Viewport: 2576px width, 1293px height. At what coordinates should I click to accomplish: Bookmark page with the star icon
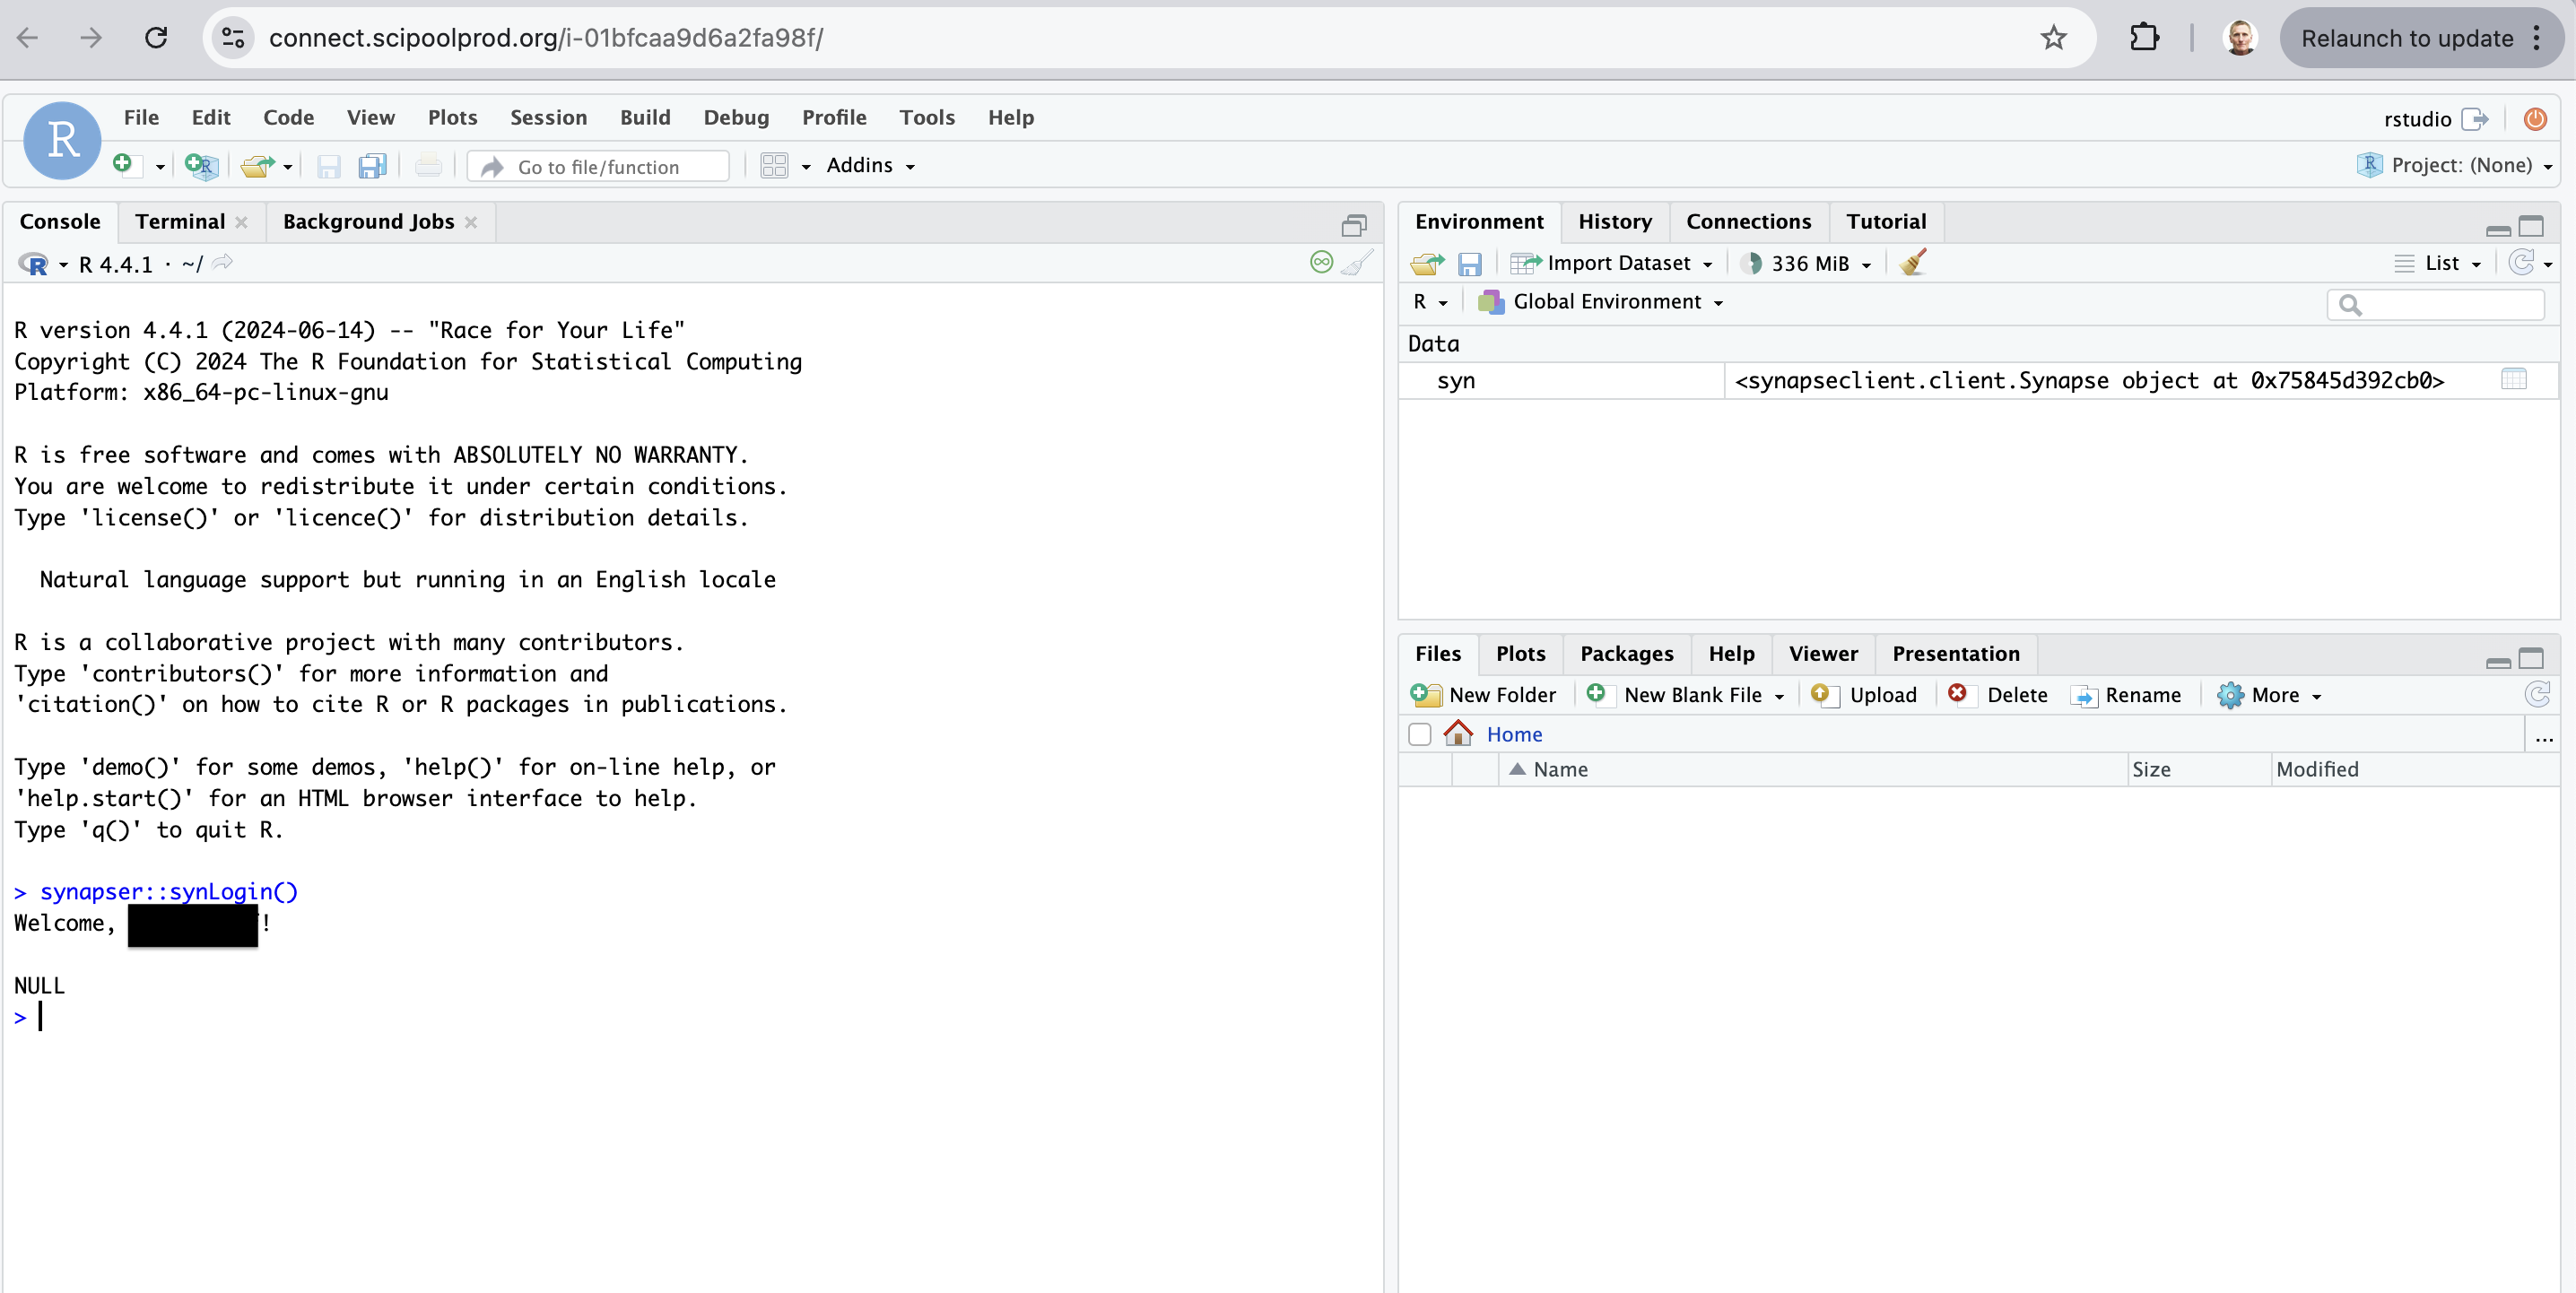pos(2054,38)
